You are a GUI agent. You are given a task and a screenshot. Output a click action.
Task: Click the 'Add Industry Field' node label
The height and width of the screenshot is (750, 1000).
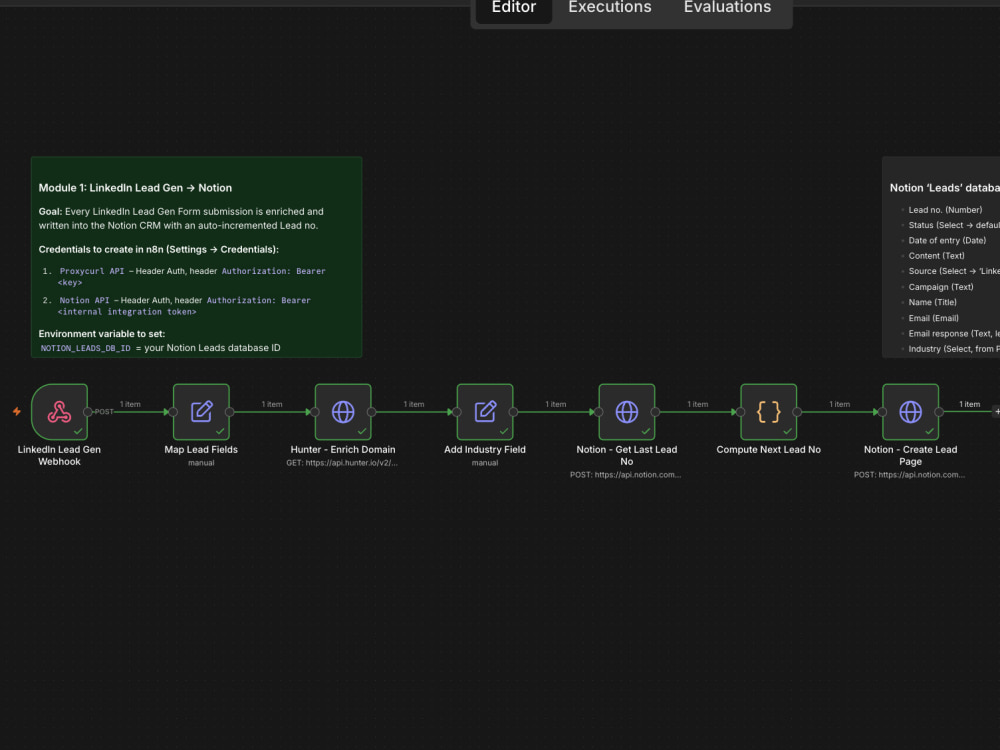[x=485, y=450]
